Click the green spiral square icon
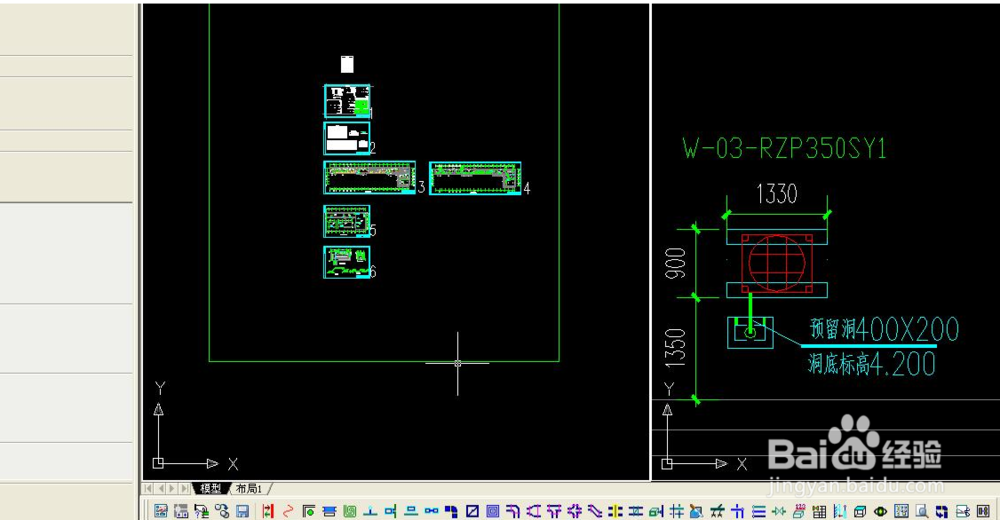 pyautogui.click(x=349, y=511)
